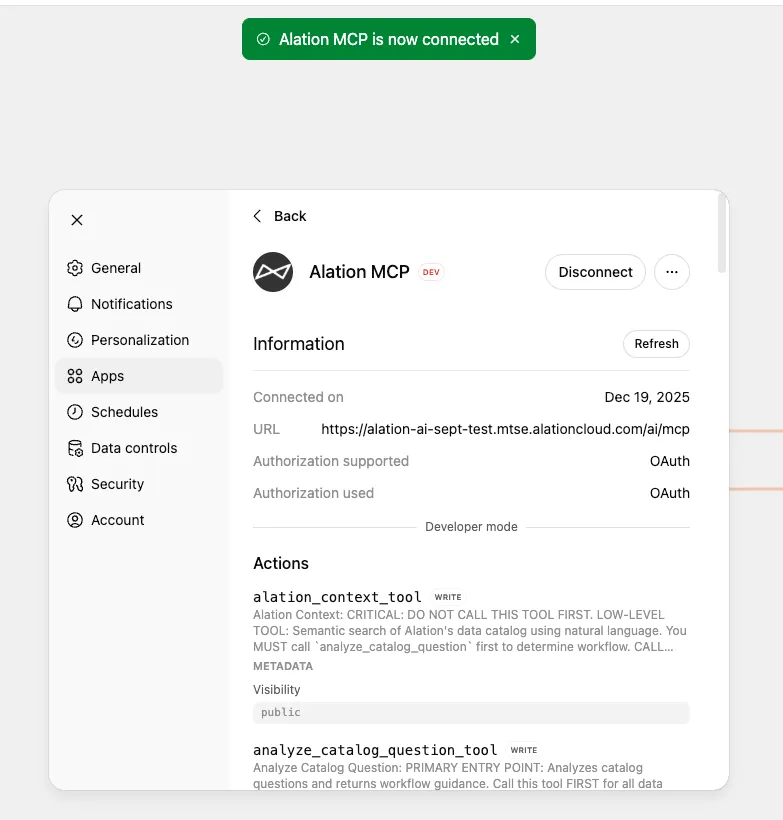
Task: Expand the Developer mode section
Action: click(x=471, y=526)
